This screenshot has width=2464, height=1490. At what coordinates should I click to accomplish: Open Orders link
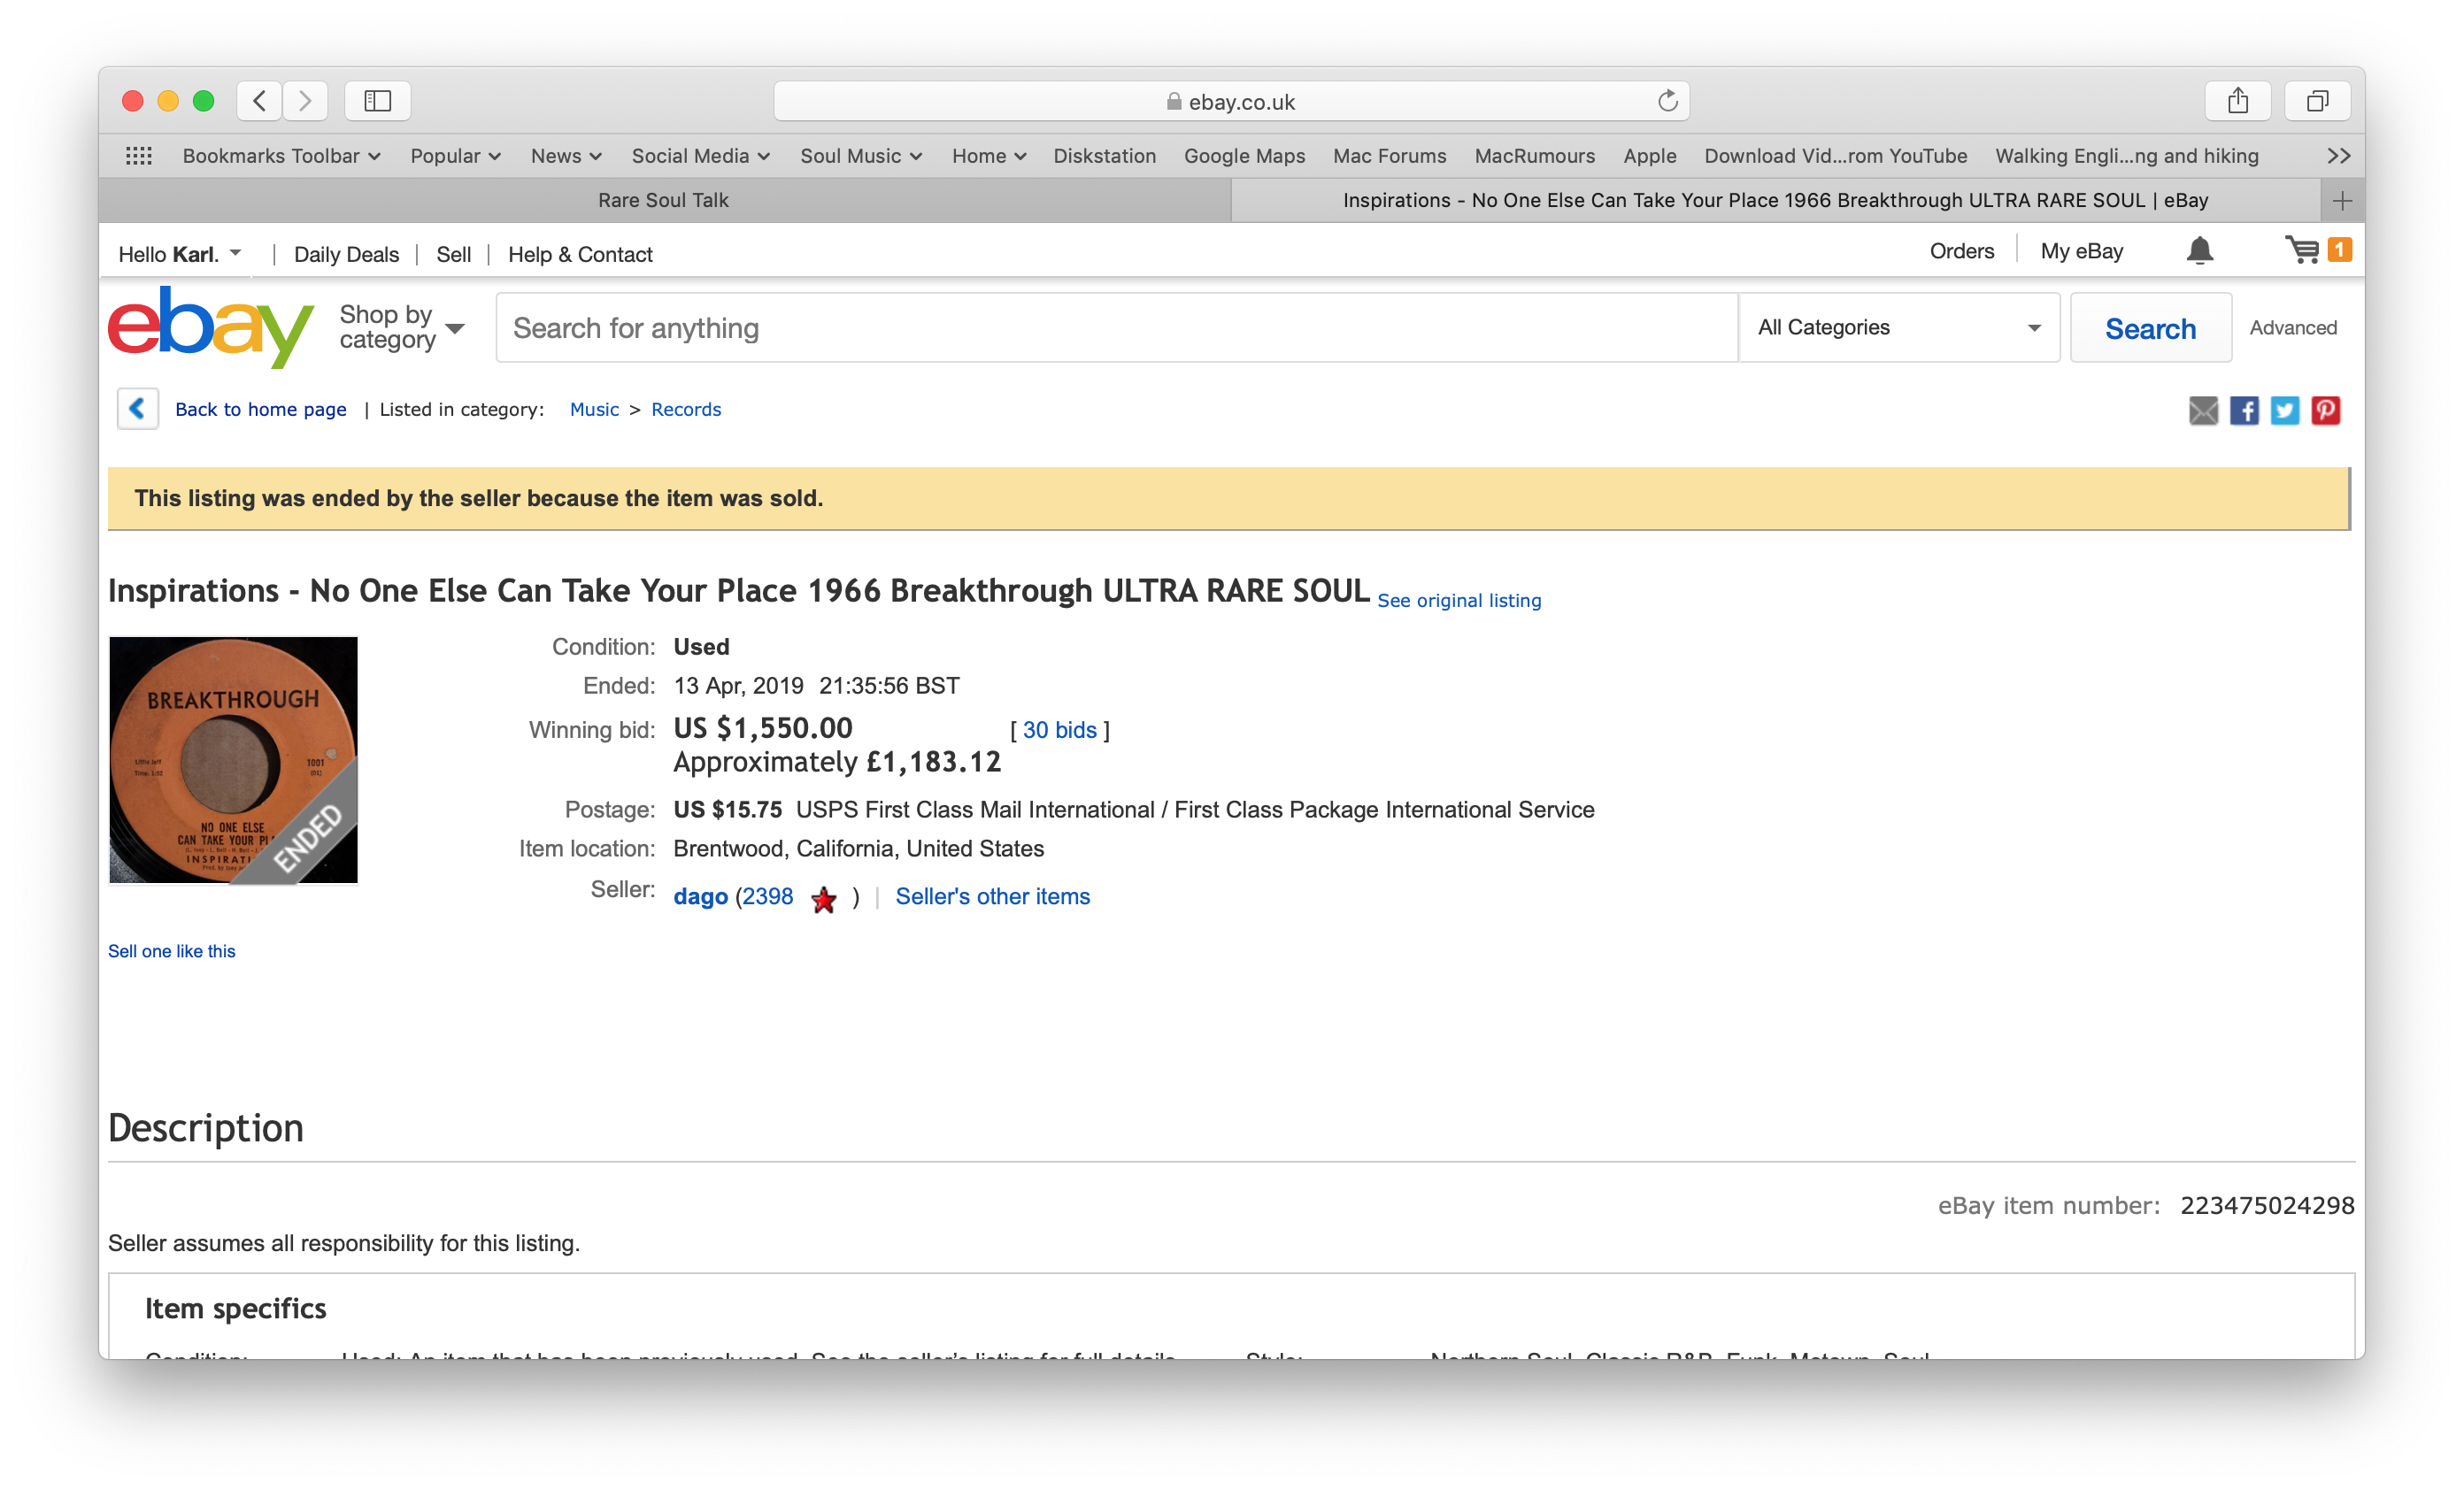point(1961,251)
